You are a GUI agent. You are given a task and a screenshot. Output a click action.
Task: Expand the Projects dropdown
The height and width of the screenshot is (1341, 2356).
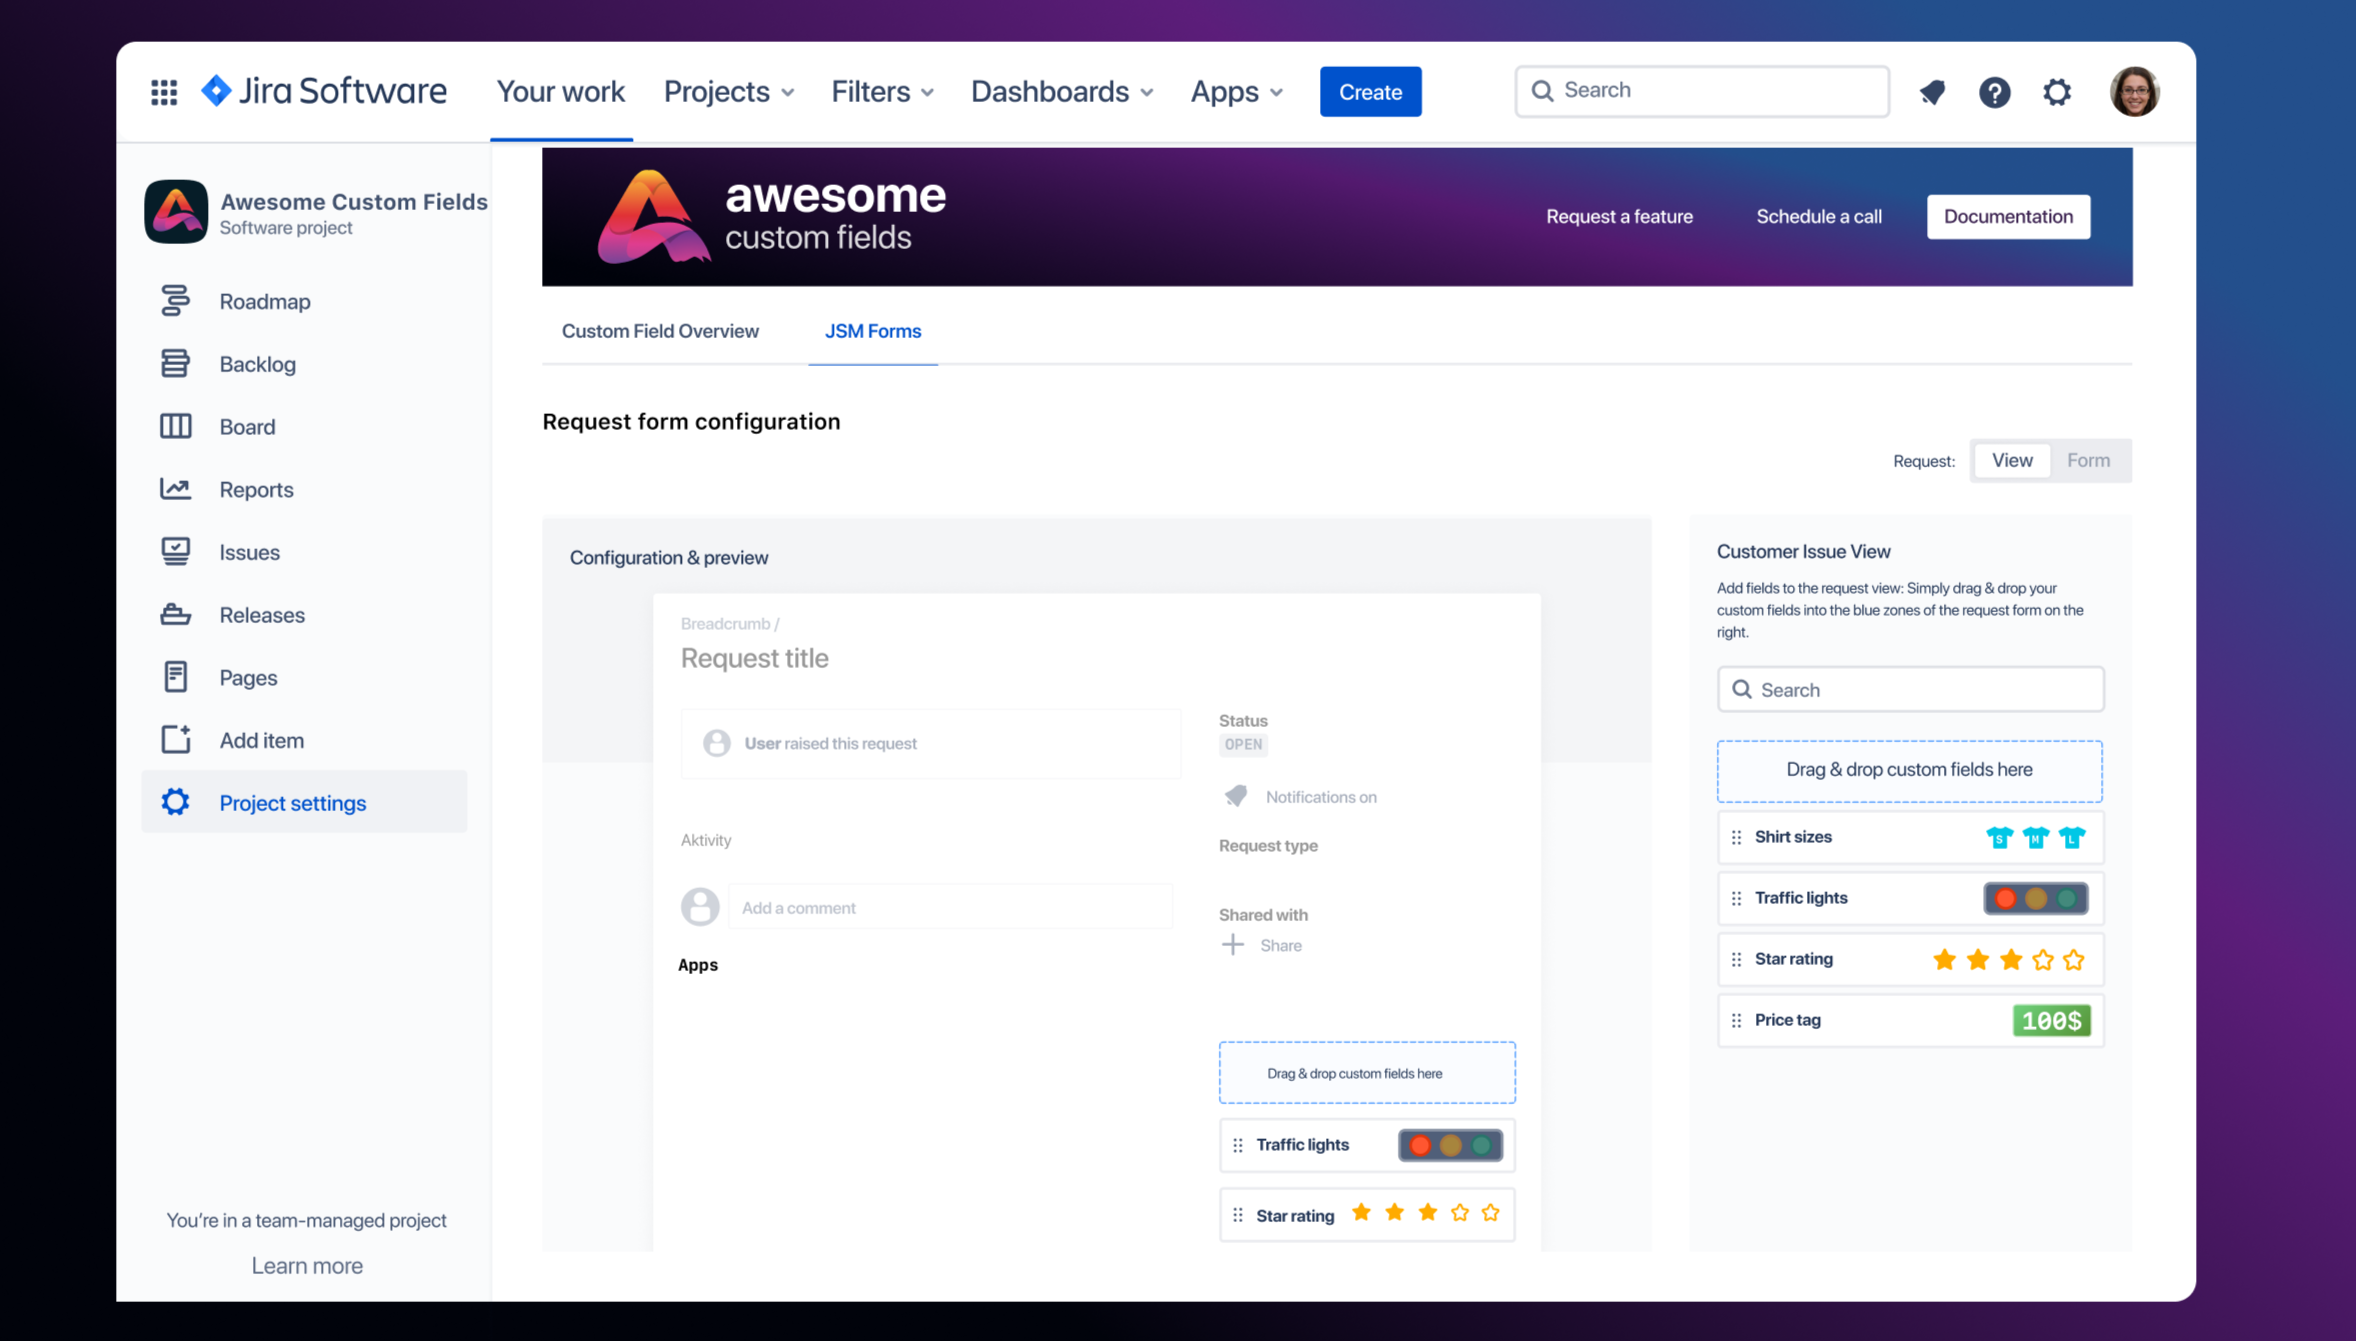tap(728, 92)
